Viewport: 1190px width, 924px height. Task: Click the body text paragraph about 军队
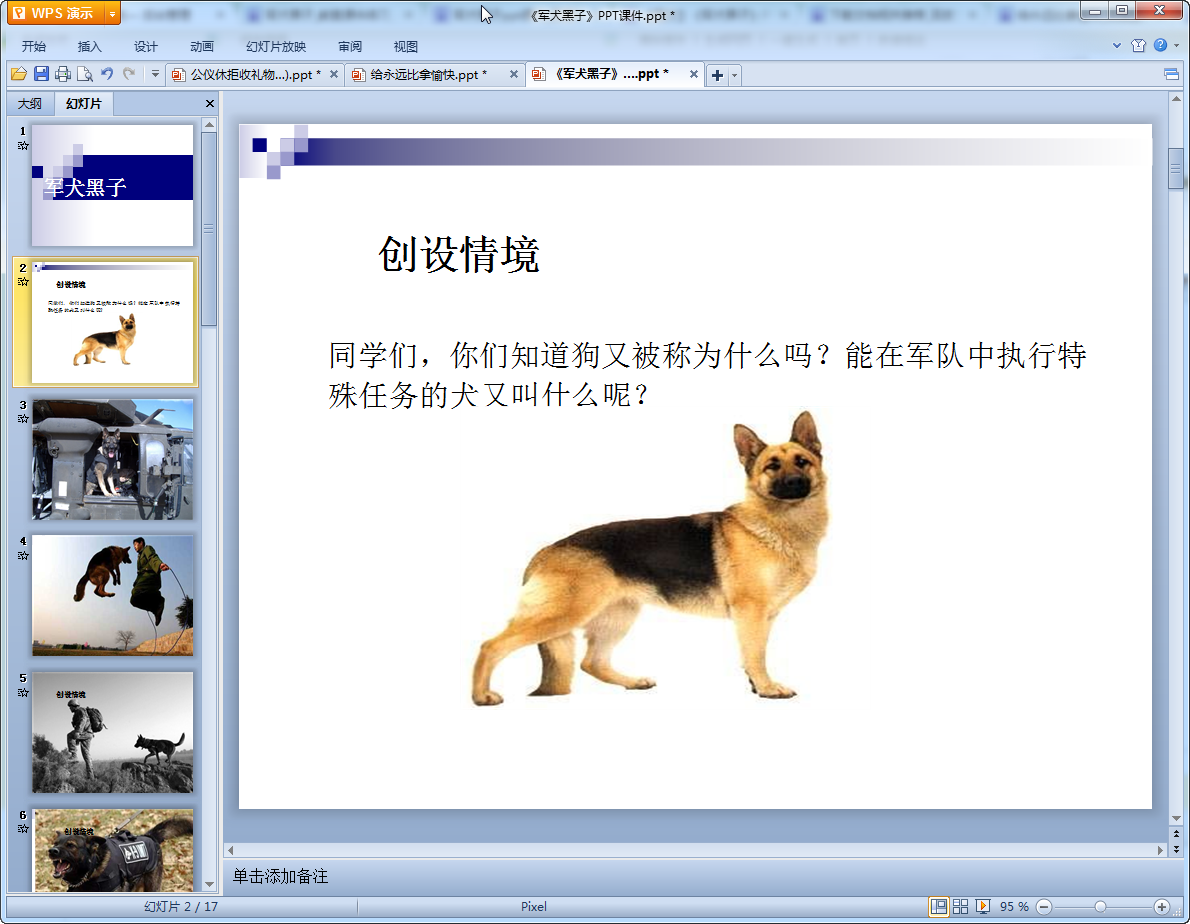click(707, 375)
